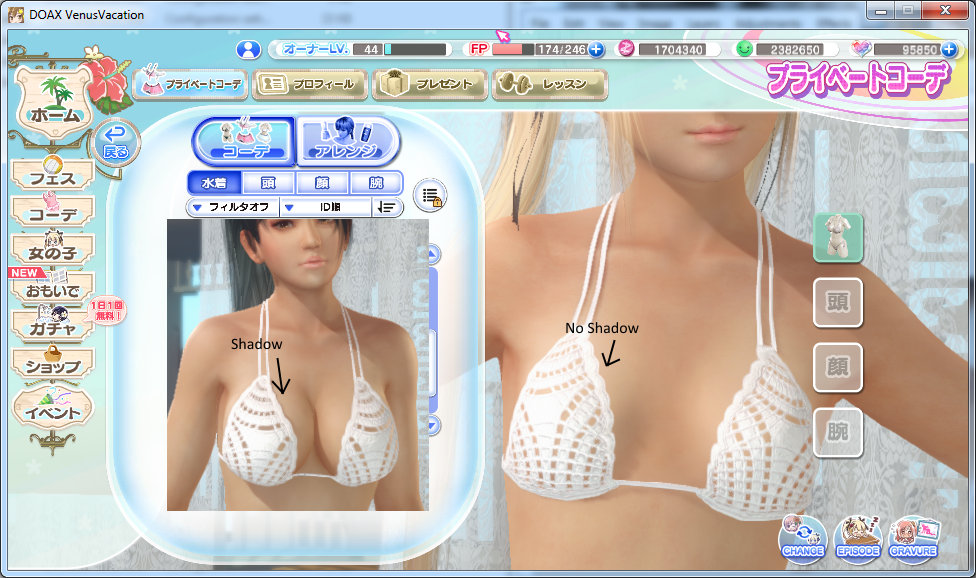This screenshot has width=976, height=578.
Task: Open the プレゼント tab
Action: click(x=430, y=84)
